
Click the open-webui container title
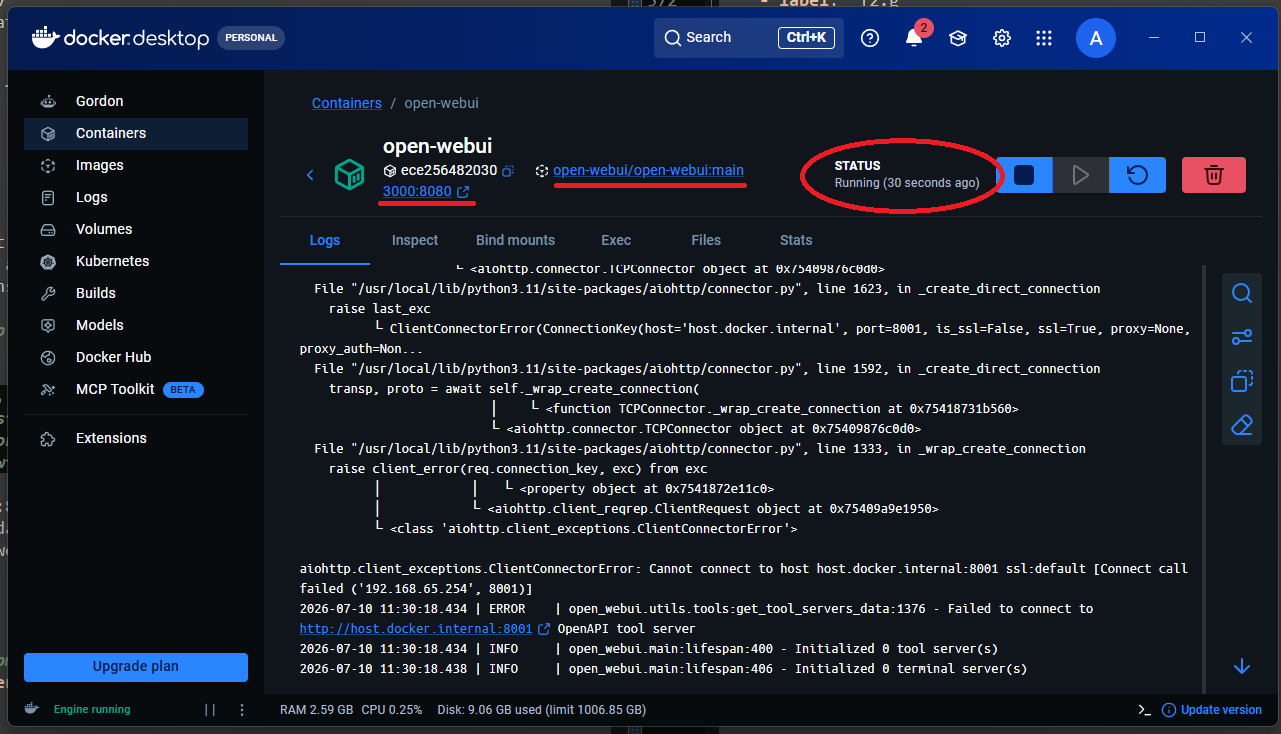(x=437, y=146)
